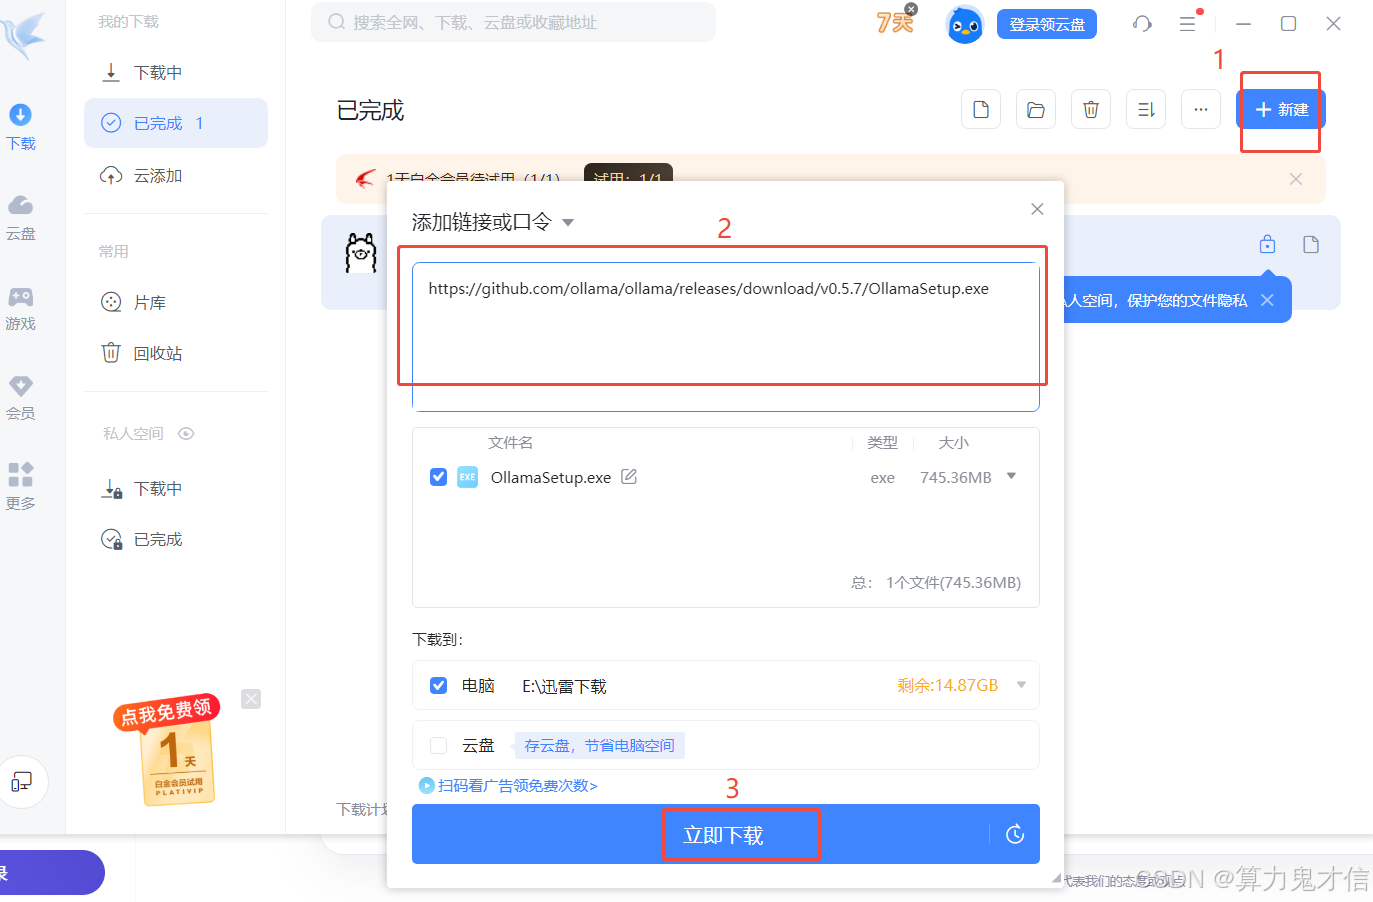Close the free VIP promo card
The width and height of the screenshot is (1373, 902).
click(x=251, y=699)
